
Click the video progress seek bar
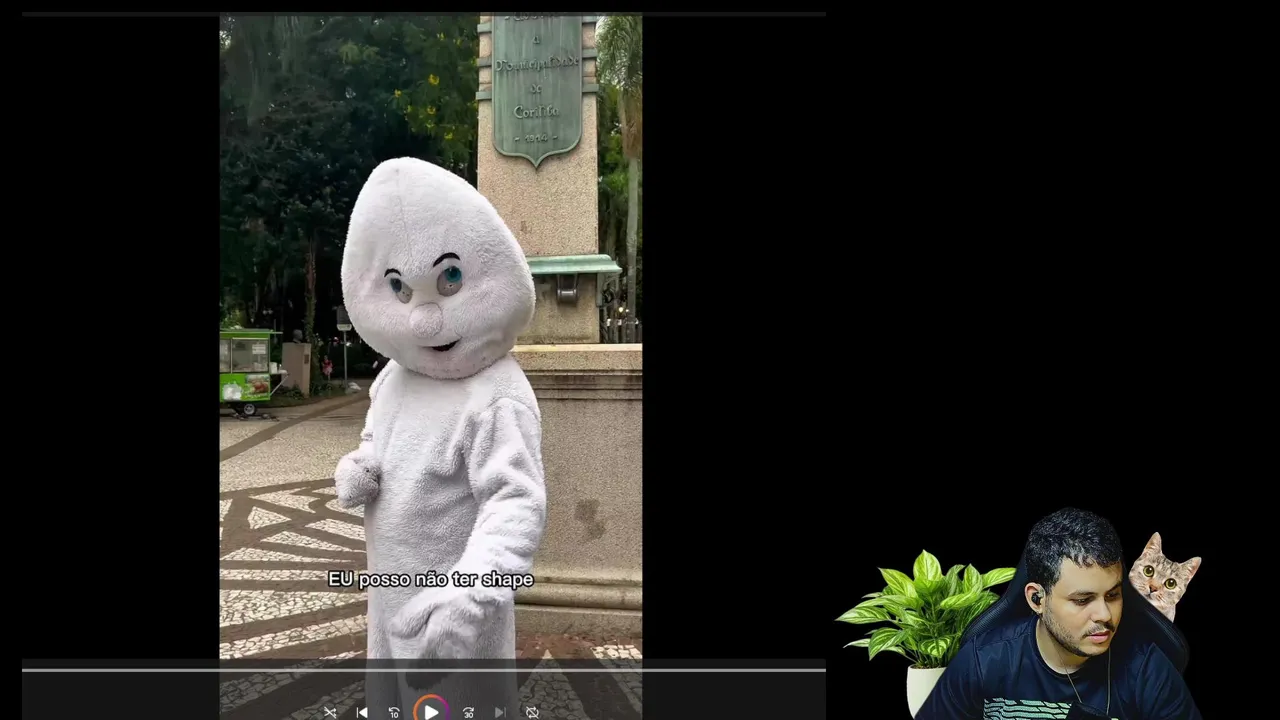(x=424, y=669)
